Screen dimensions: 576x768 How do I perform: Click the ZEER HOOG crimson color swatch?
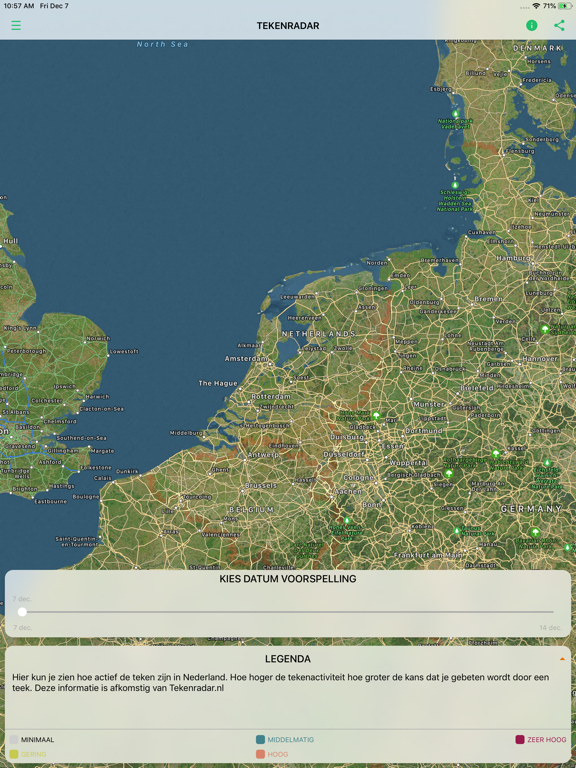coord(520,740)
